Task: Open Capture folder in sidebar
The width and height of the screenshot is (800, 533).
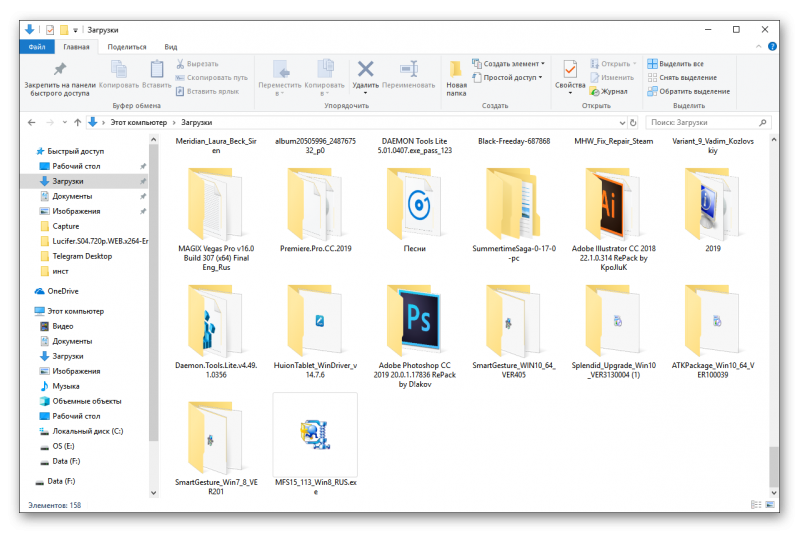Action: point(65,226)
